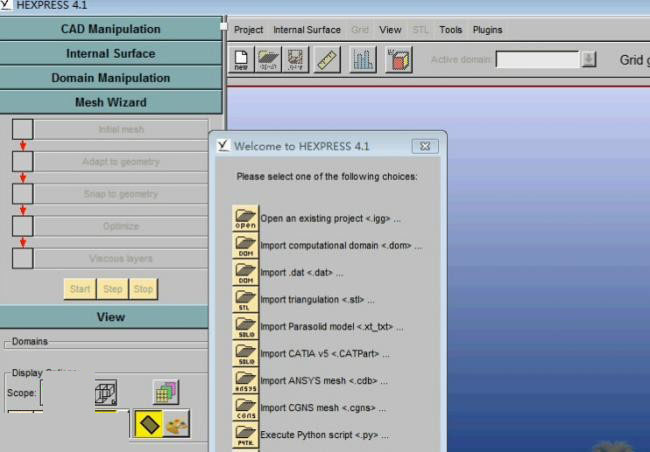Click the Active domain combo box field
This screenshot has width=650, height=452.
click(537, 59)
